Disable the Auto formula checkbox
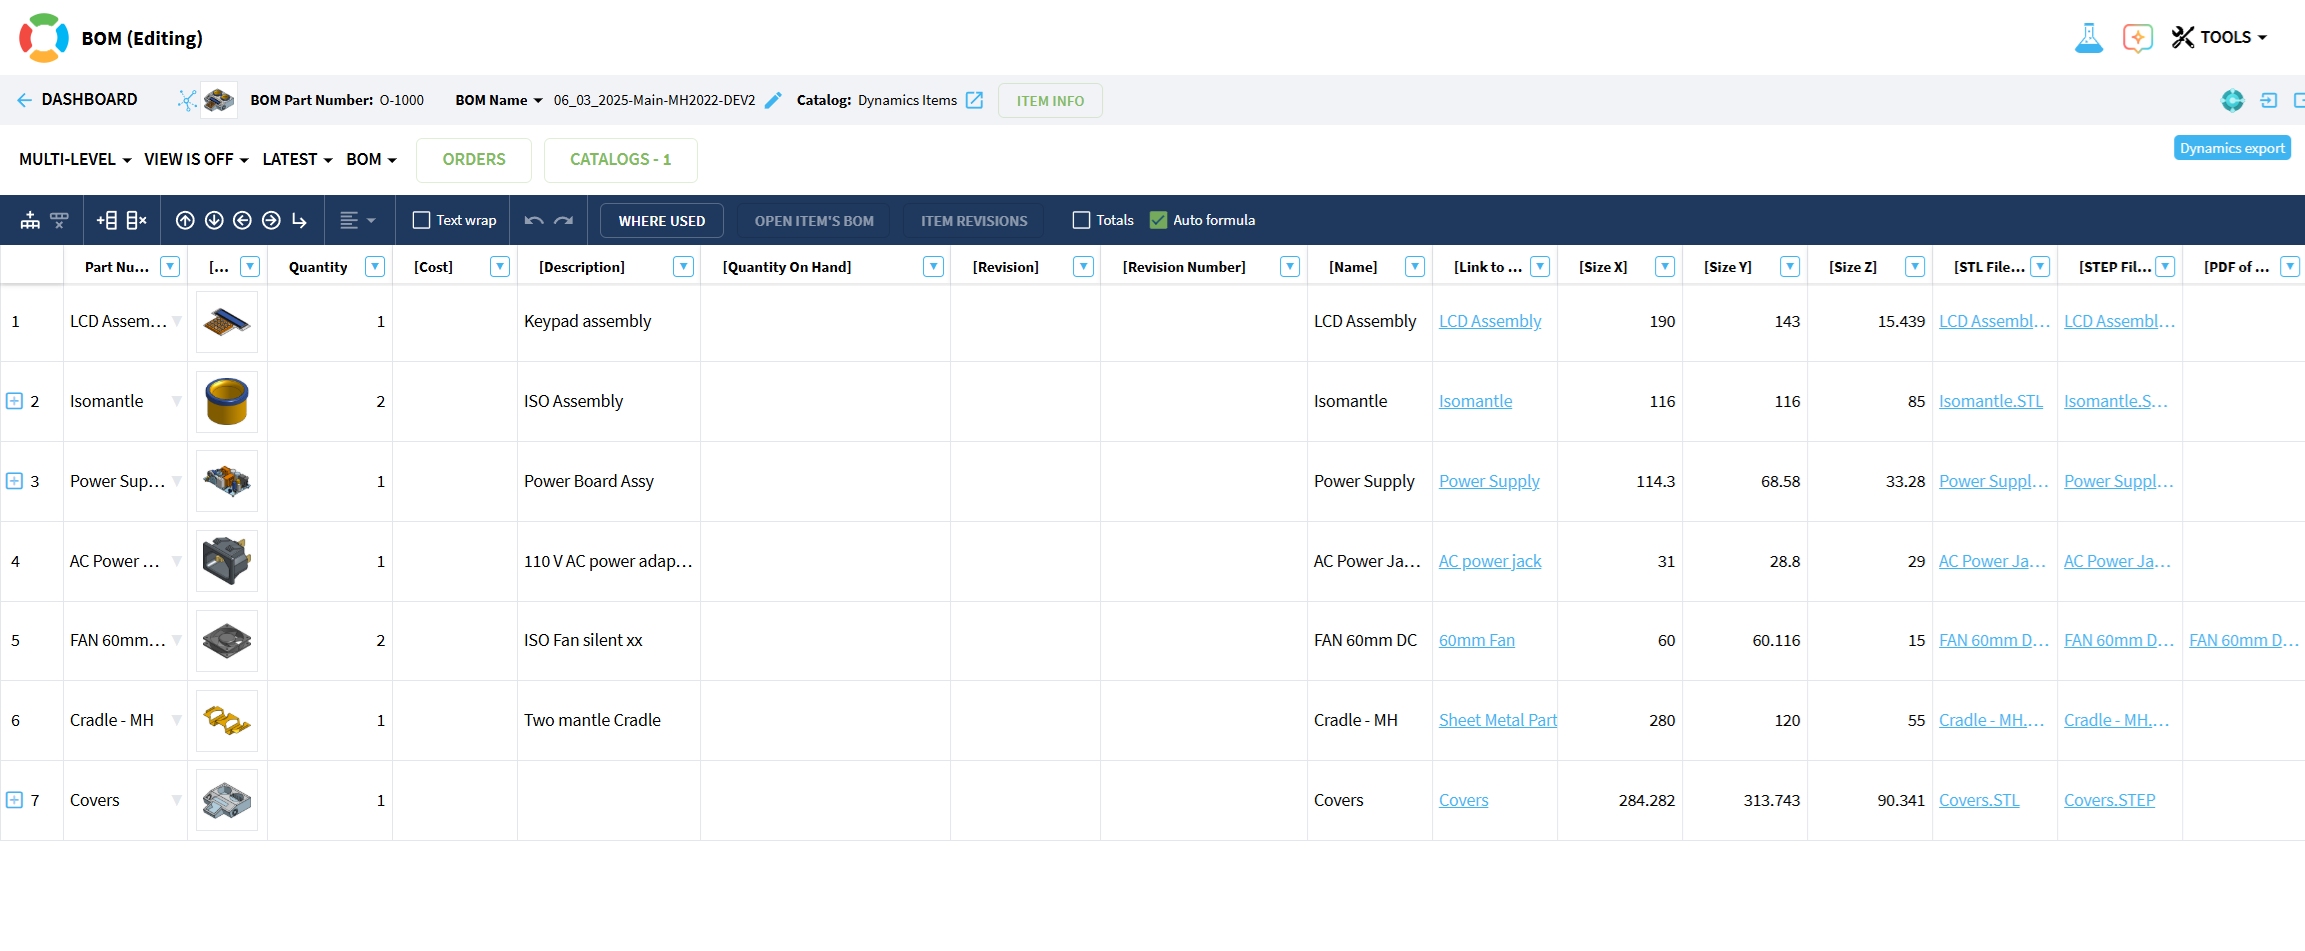Screen dimensions: 2305x951 (x=1158, y=221)
